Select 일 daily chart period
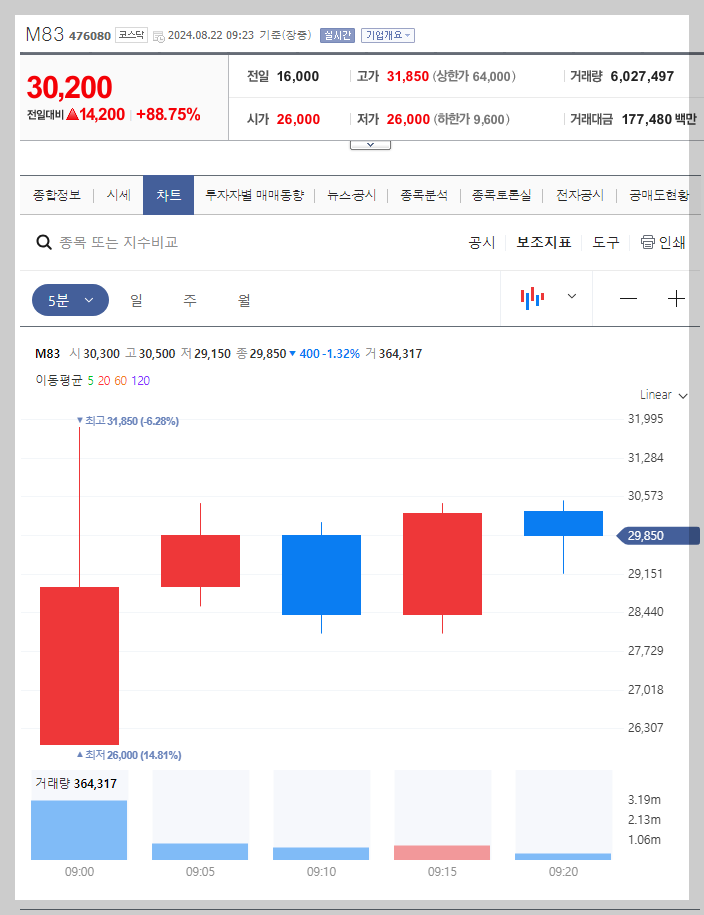The height and width of the screenshot is (915, 704). tap(136, 301)
